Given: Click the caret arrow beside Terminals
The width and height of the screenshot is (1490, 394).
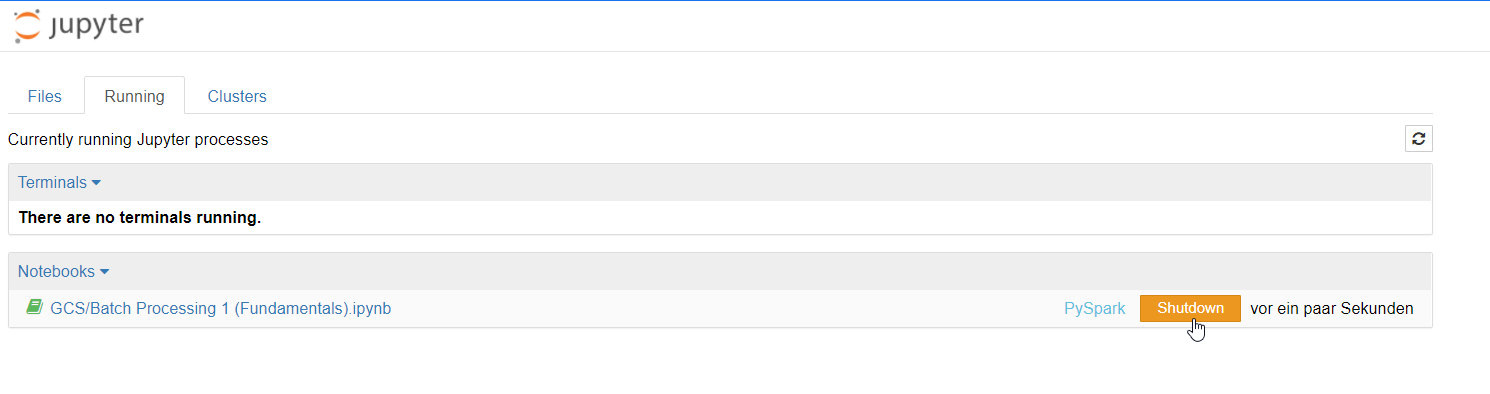Looking at the screenshot, I should coord(96,183).
